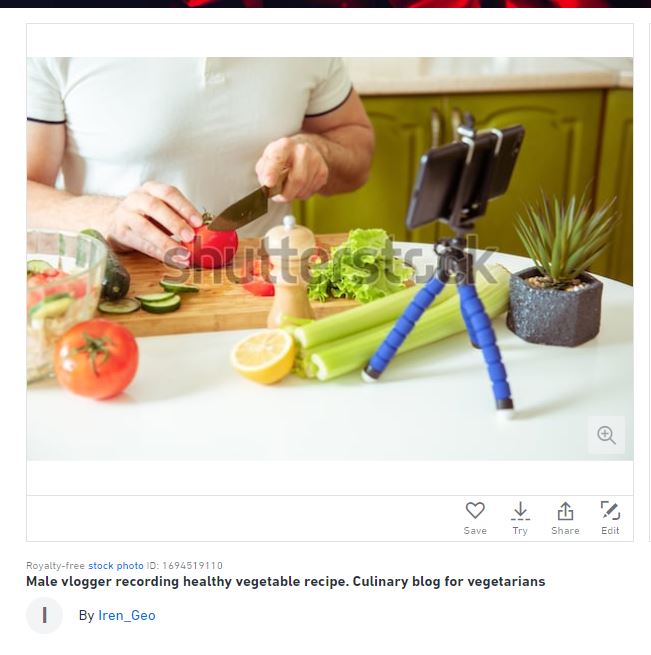Click the Try download arrow icon
The height and width of the screenshot is (655, 651).
click(520, 511)
